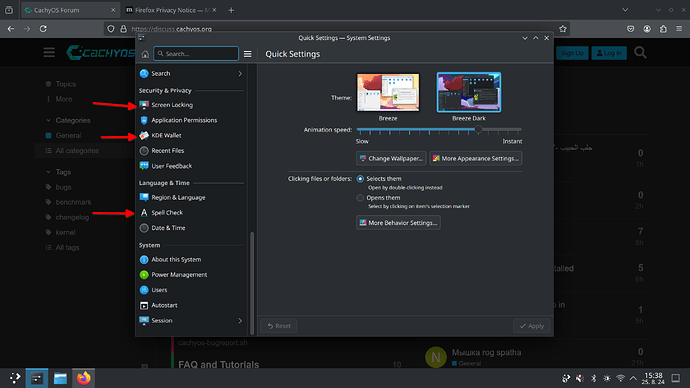Screen dimensions: 690x388
Task: Reload the Firefox page
Action: tap(43, 29)
